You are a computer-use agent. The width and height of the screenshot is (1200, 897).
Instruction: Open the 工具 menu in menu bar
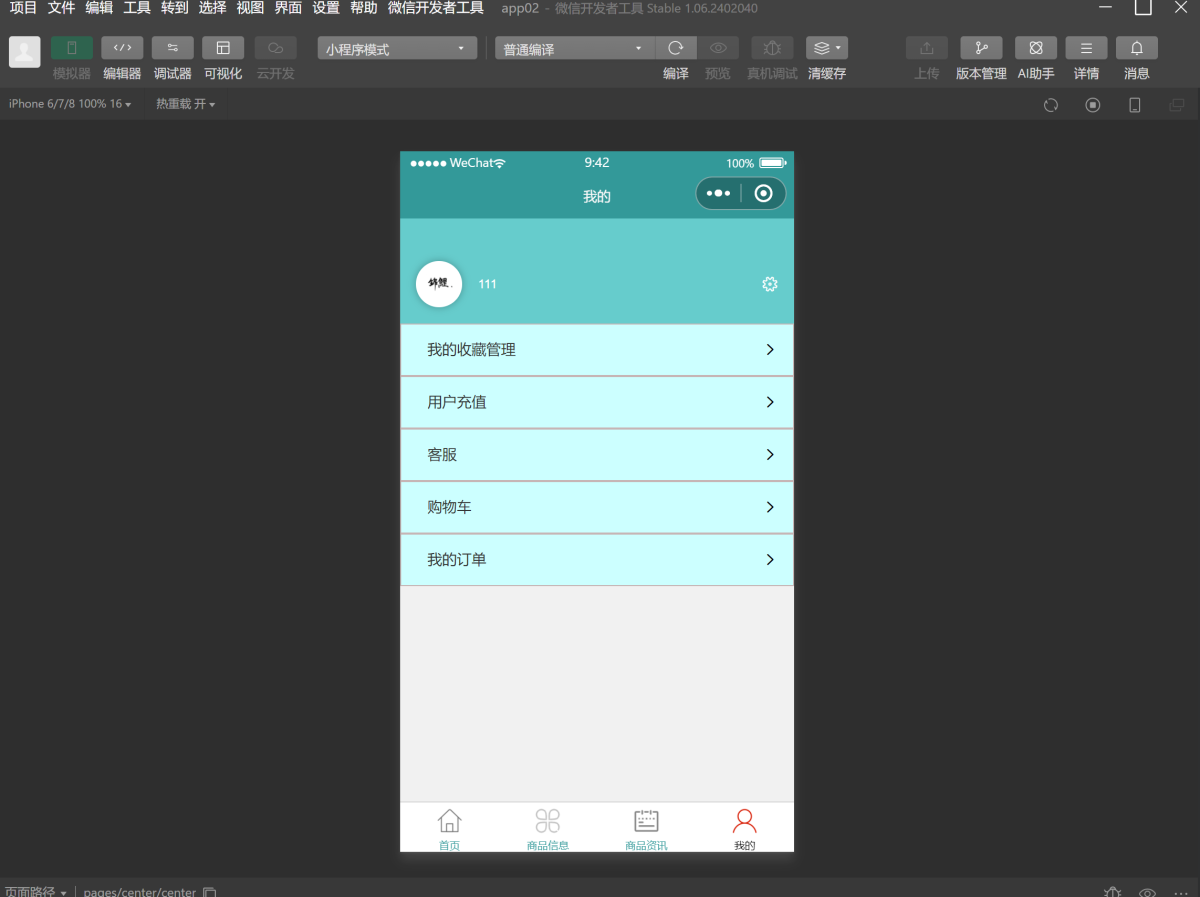click(137, 8)
